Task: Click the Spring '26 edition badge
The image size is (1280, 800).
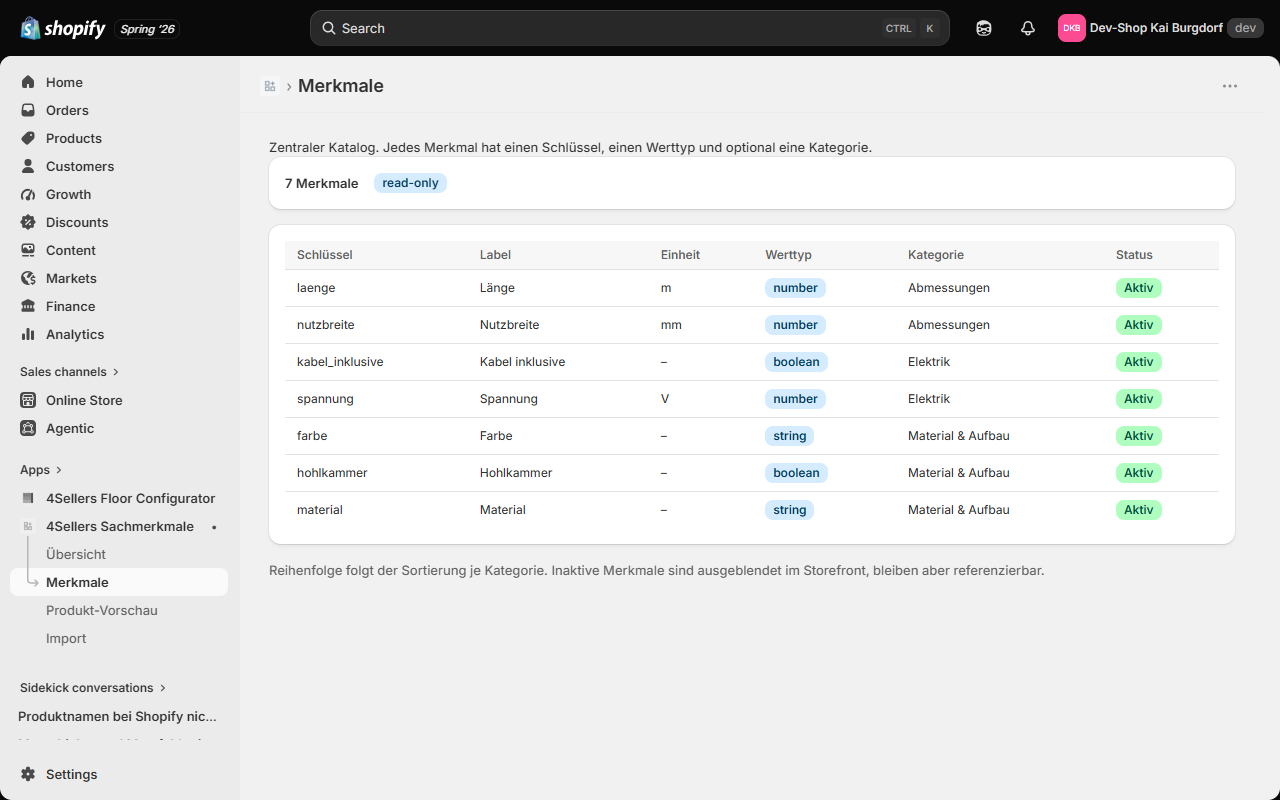Action: [147, 29]
